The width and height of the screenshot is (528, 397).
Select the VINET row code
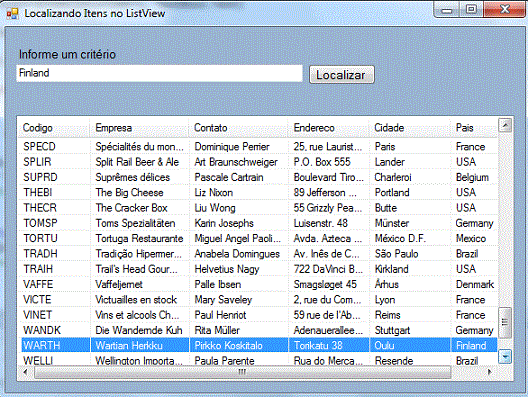tap(37, 315)
